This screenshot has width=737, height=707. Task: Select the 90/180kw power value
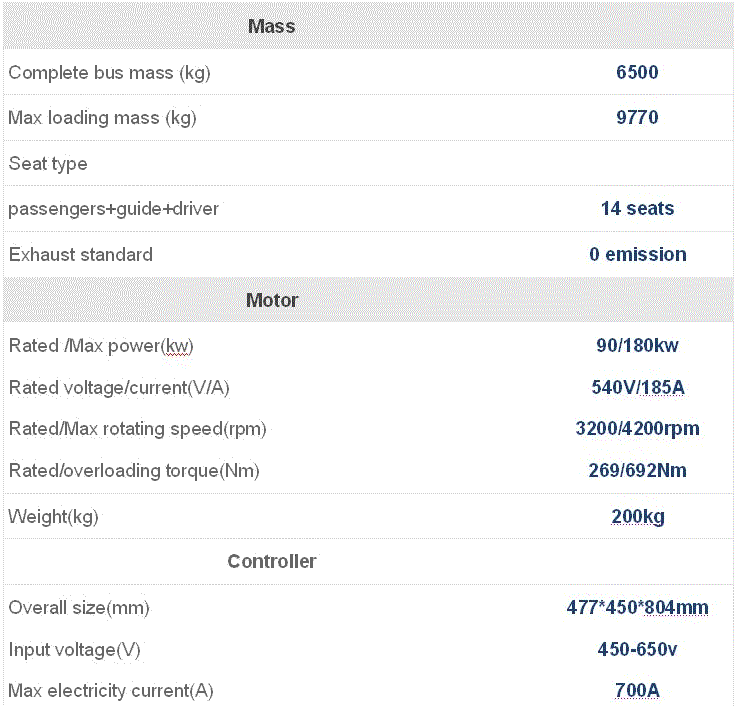pyautogui.click(x=637, y=346)
